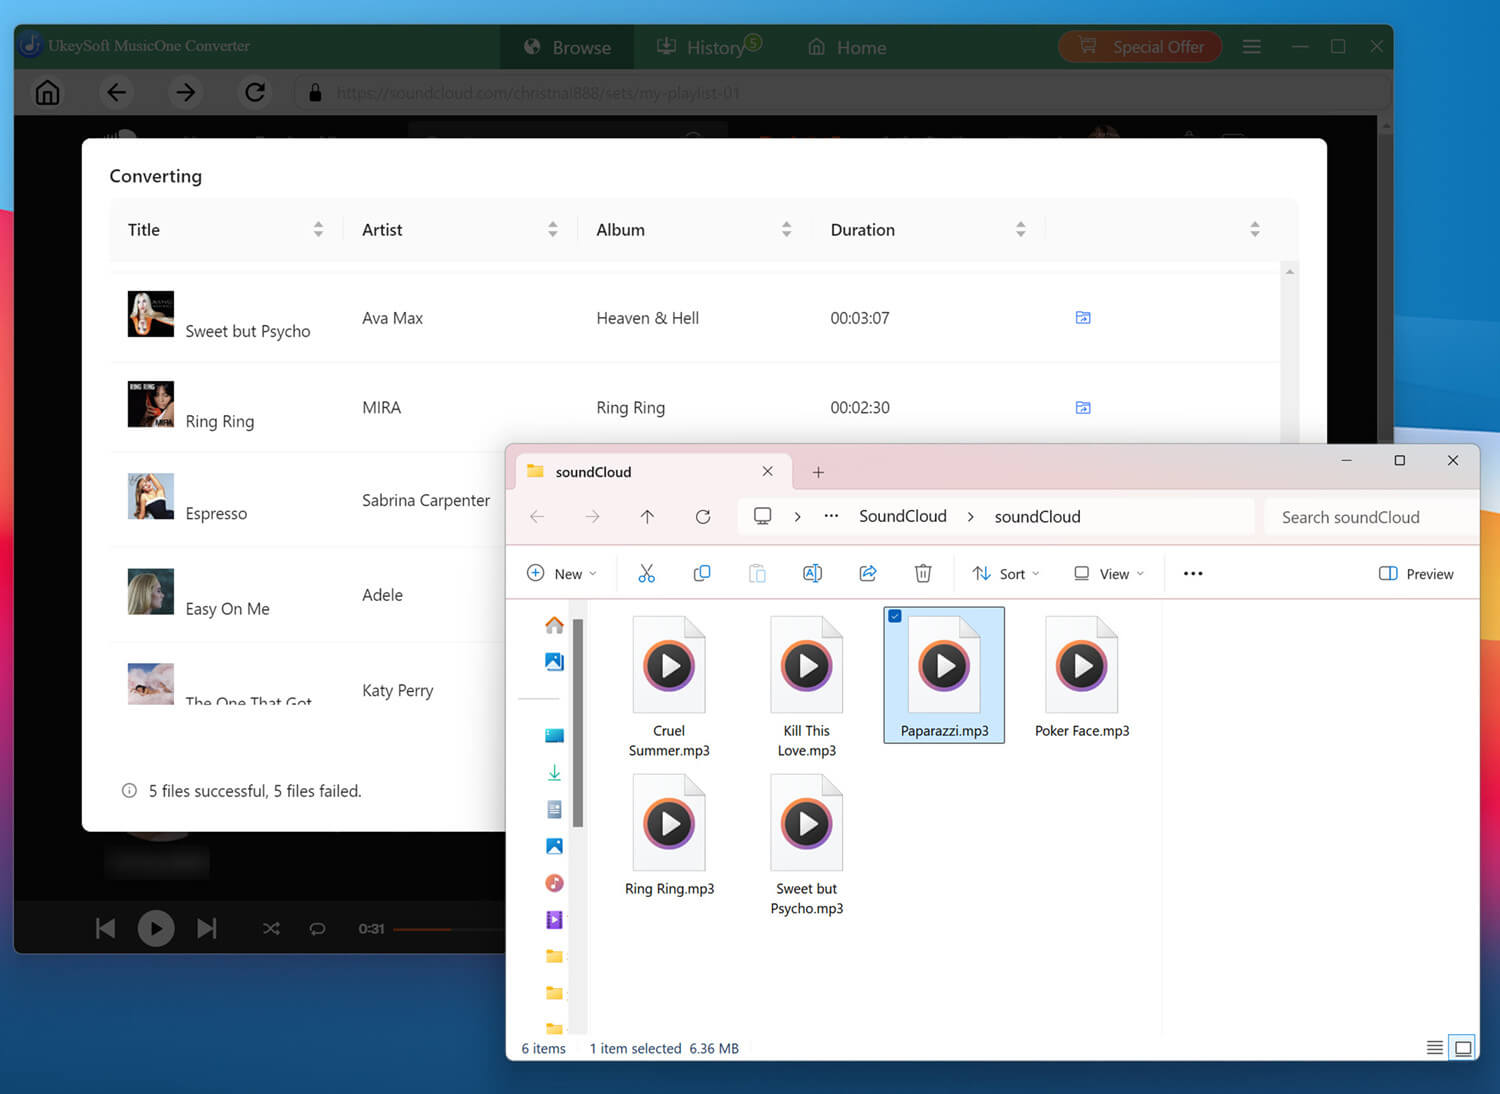1500x1094 pixels.
Task: Focus the Search soundCloud field
Action: (1370, 517)
